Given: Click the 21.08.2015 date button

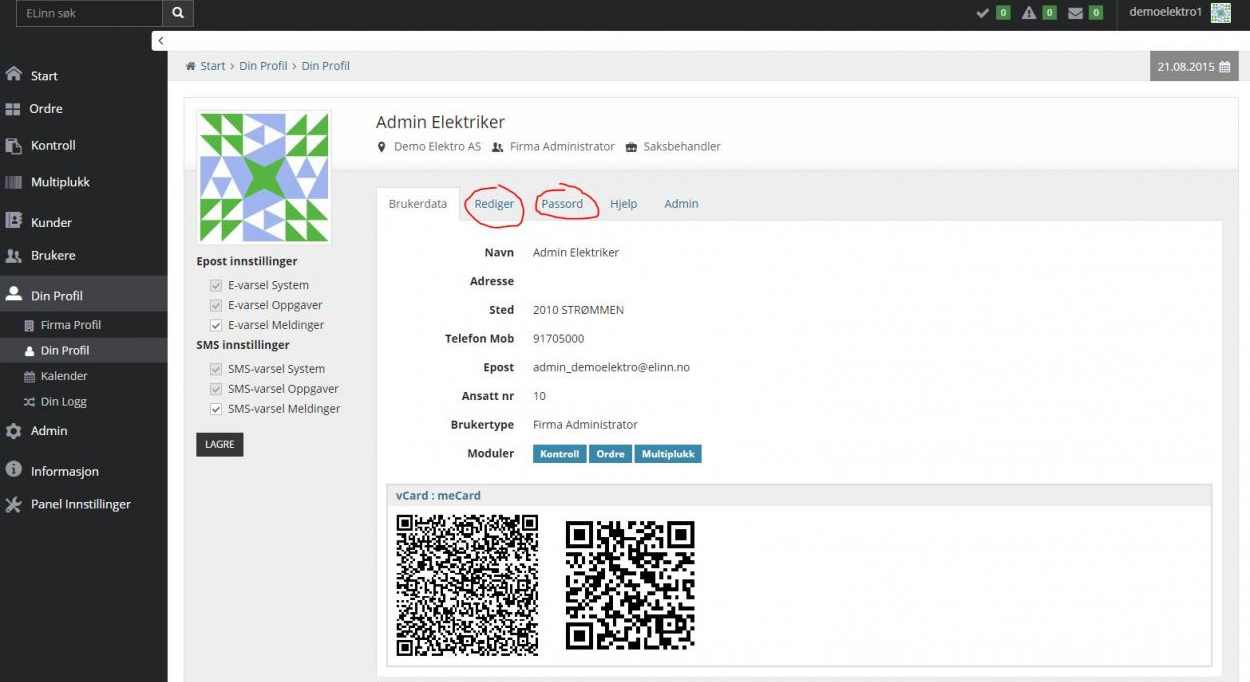Looking at the screenshot, I should pos(1194,66).
